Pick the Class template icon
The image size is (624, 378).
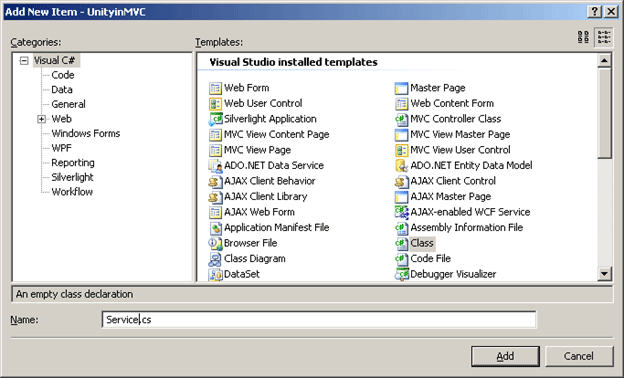pos(402,243)
